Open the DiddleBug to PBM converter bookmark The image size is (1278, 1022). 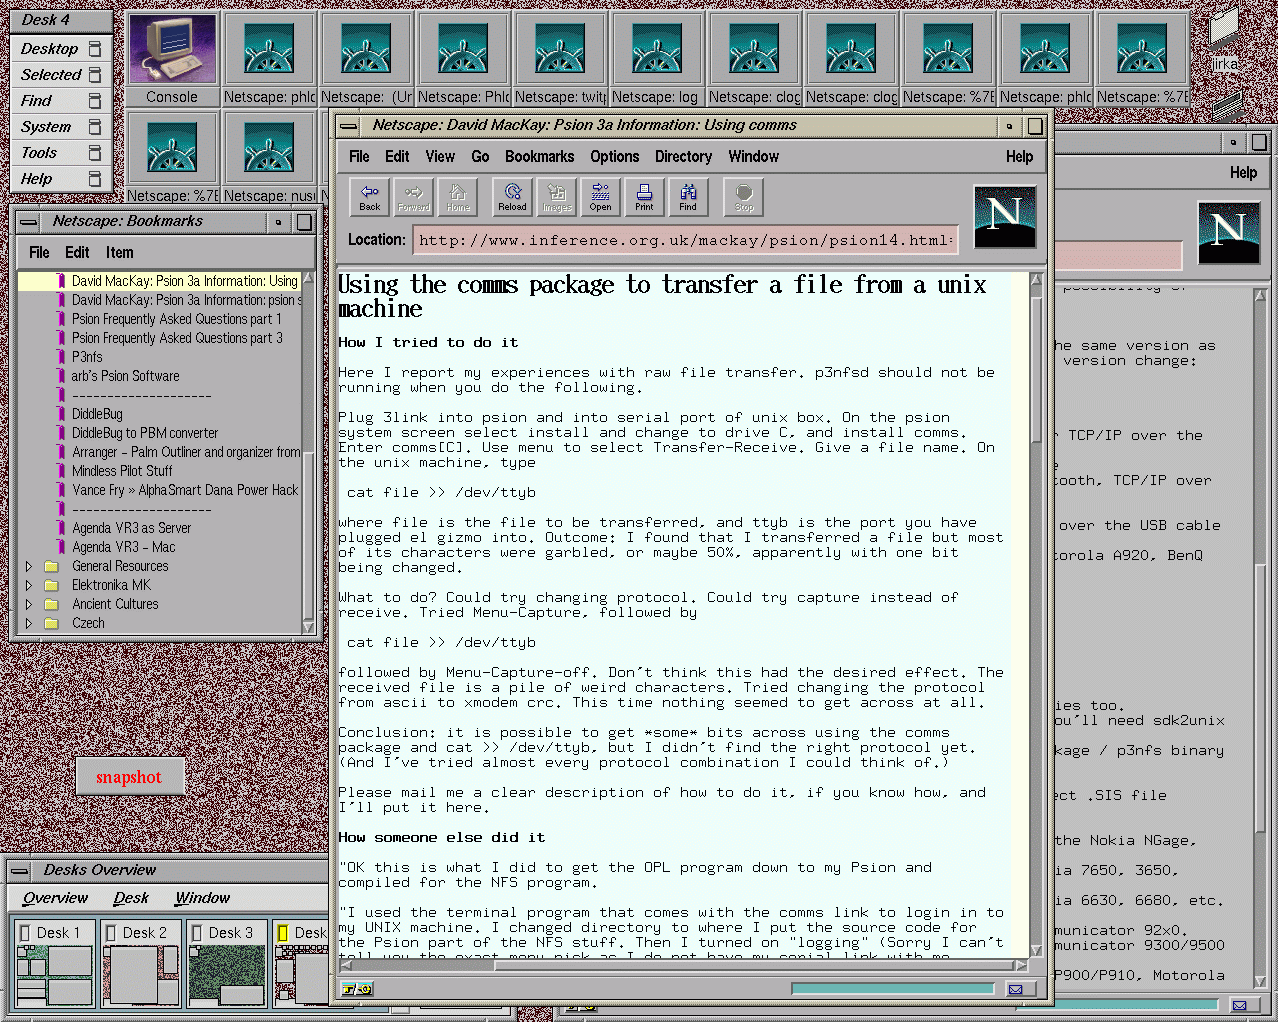coord(144,433)
